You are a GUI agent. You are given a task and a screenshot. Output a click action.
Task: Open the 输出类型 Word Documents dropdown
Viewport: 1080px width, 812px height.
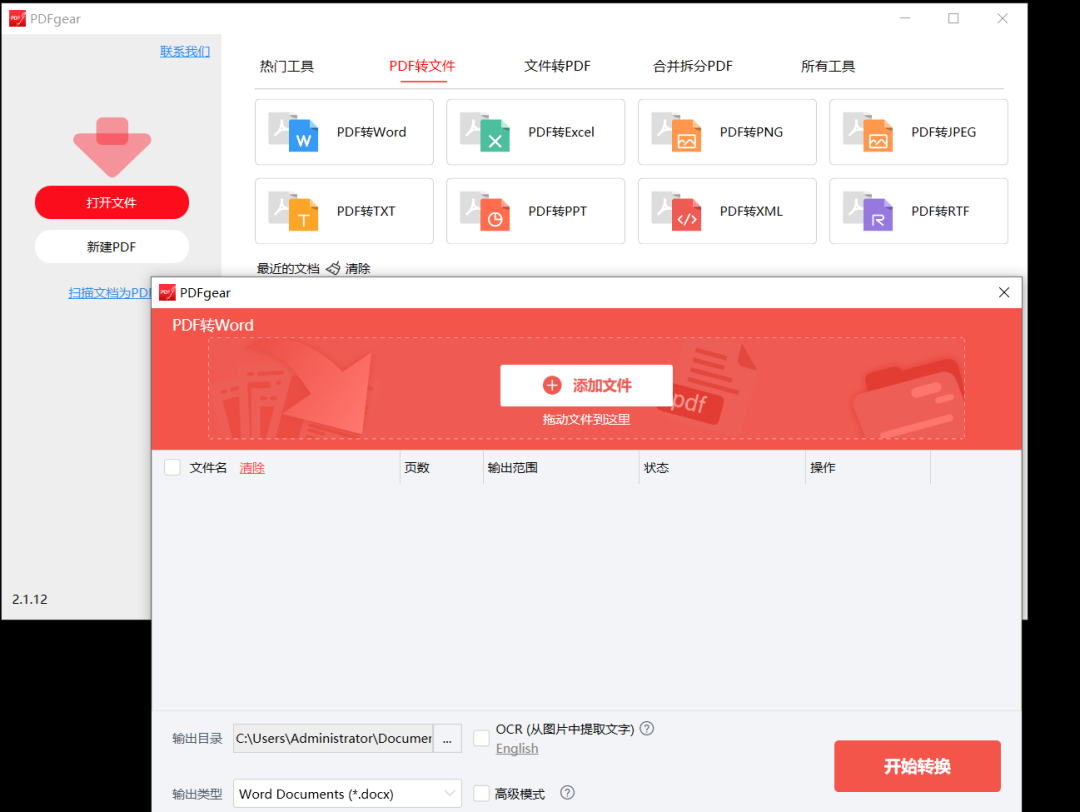347,793
